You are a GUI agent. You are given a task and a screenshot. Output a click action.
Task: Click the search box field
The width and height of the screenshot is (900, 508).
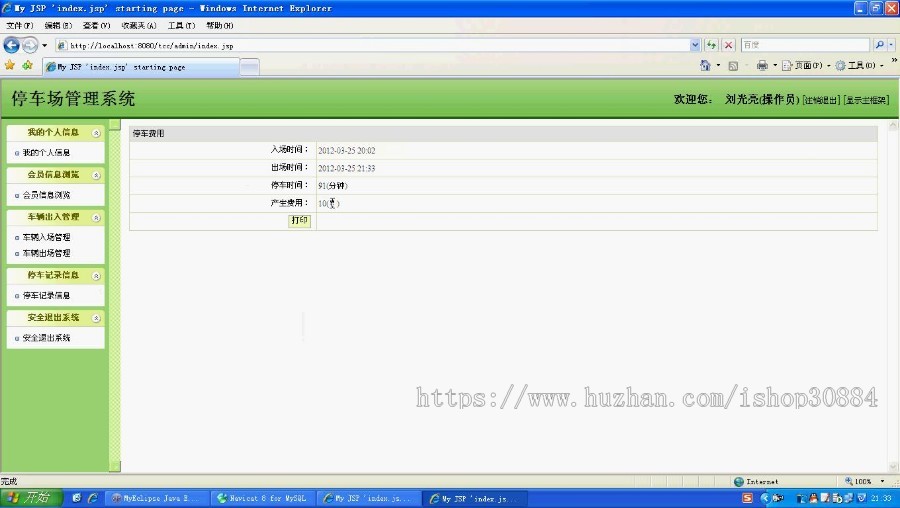805,45
